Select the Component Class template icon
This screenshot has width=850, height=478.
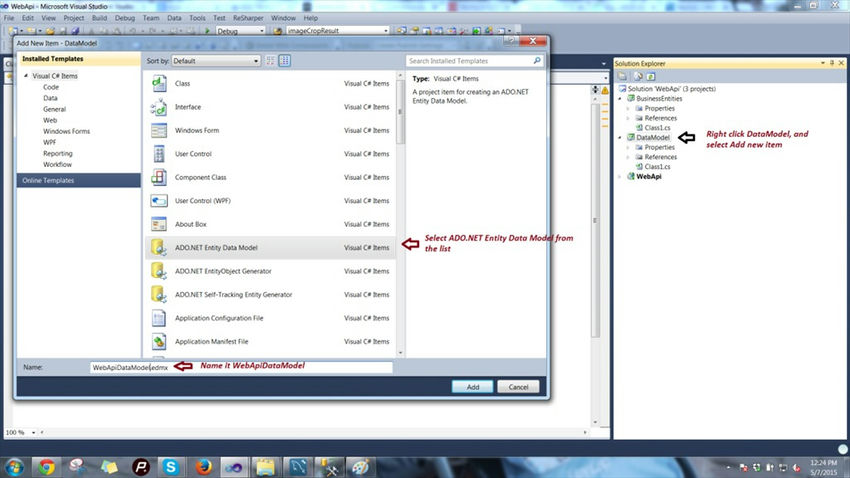159,177
